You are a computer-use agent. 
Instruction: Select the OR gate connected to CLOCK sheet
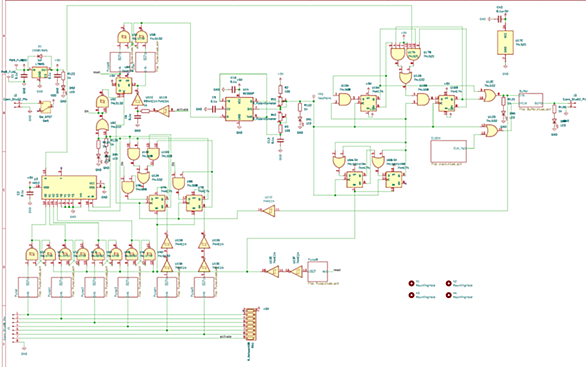coord(491,130)
